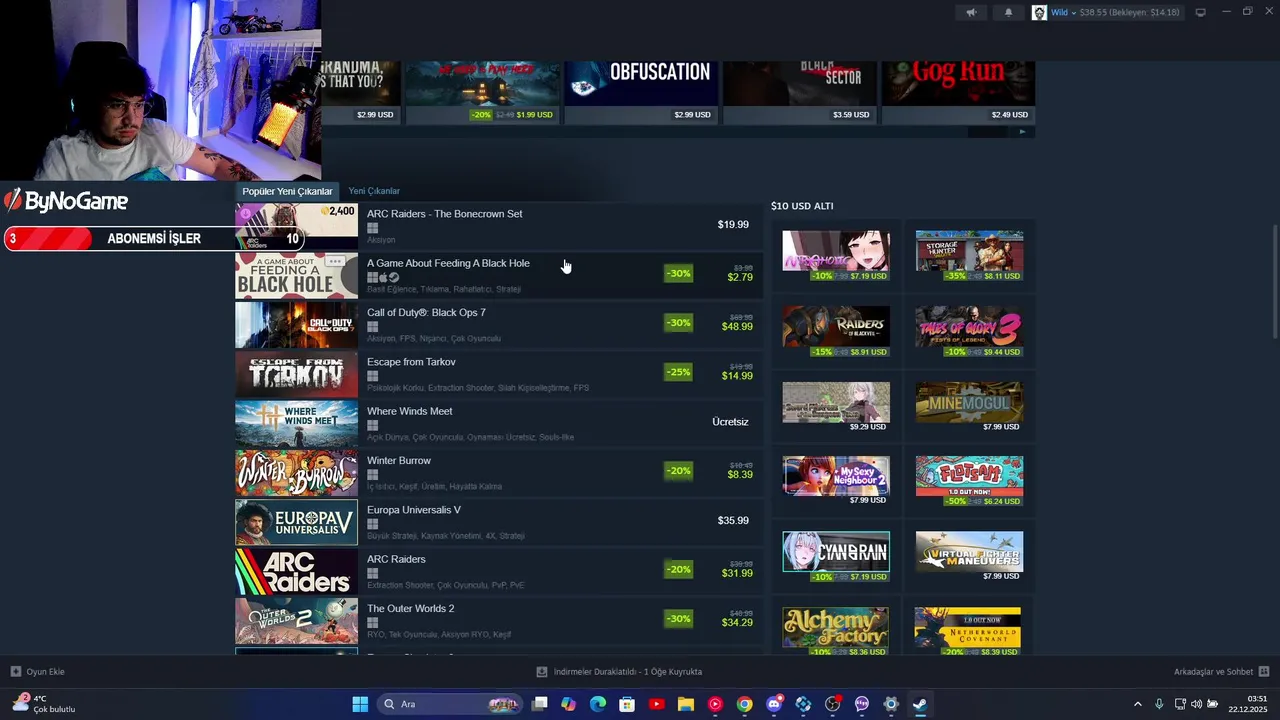1280x720 pixels.
Task: Click the Windows platform icon under Escape from Tarkov
Action: coord(373,376)
